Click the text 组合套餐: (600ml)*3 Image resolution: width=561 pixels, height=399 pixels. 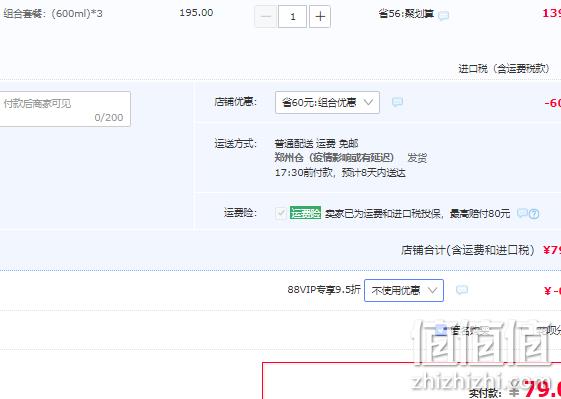pyautogui.click(x=53, y=14)
